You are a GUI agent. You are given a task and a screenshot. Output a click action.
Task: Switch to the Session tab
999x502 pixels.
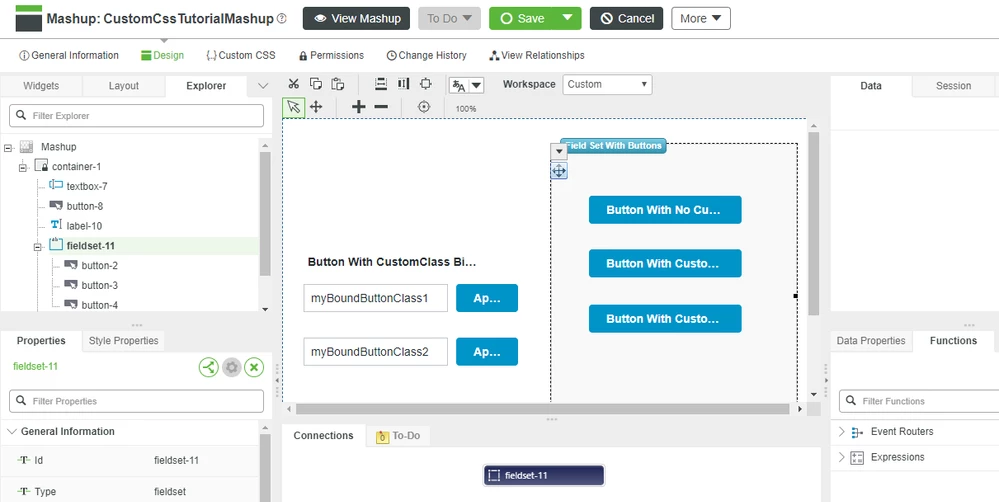tap(953, 85)
